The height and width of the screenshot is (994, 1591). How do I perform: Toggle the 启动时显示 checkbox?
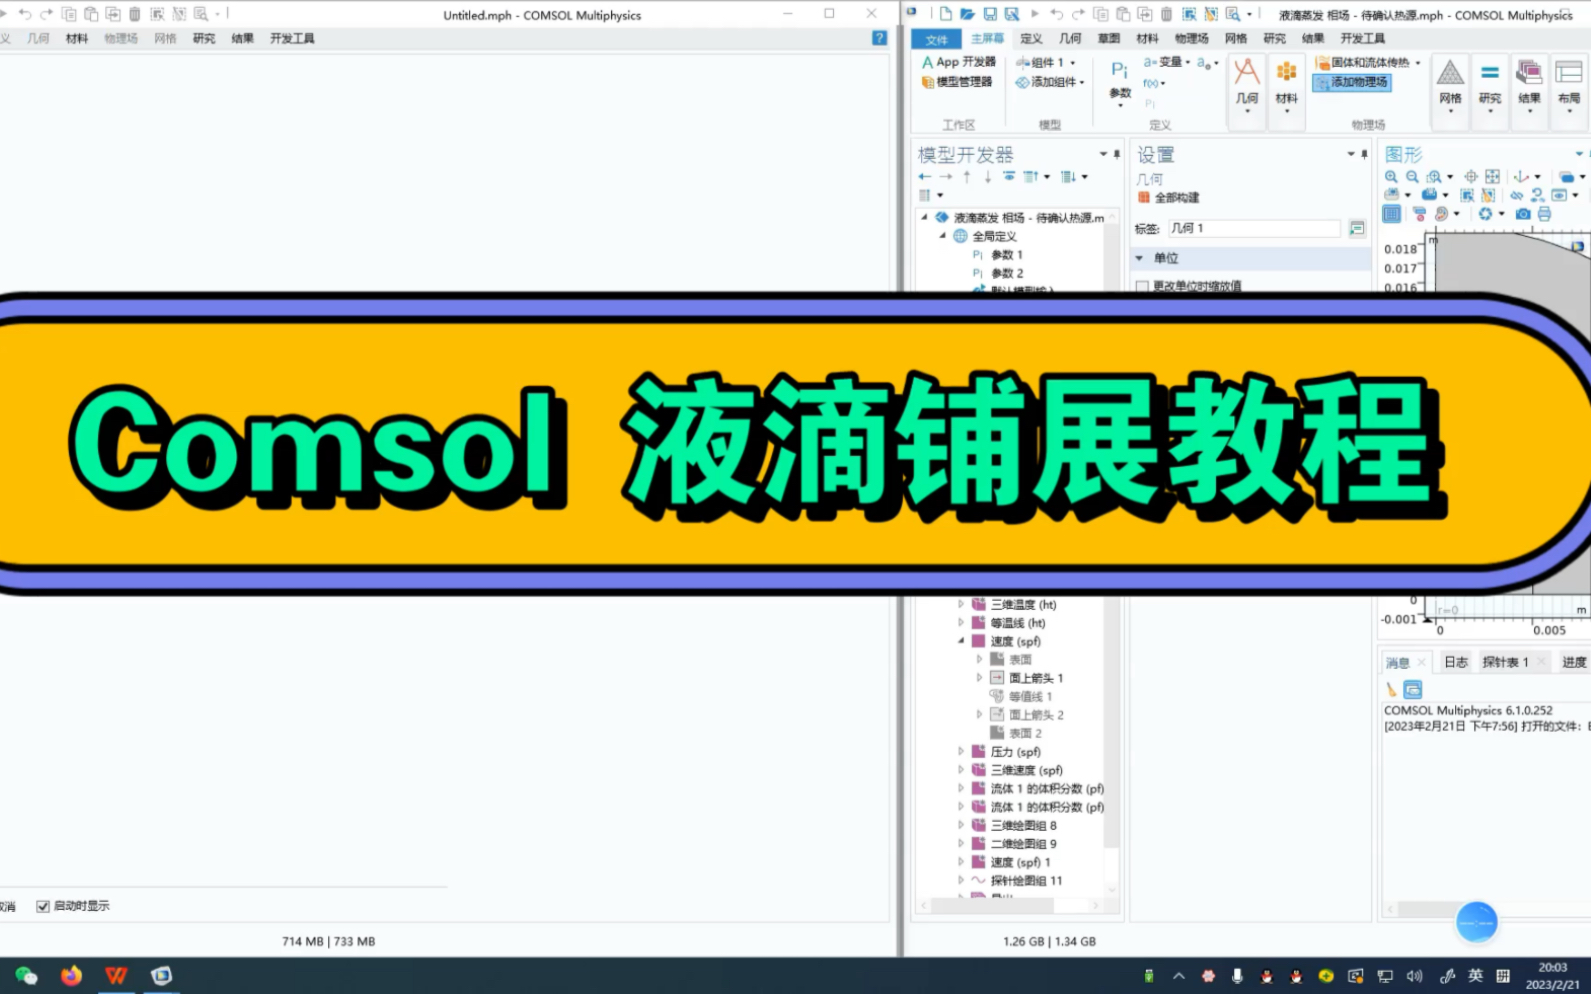coord(43,906)
